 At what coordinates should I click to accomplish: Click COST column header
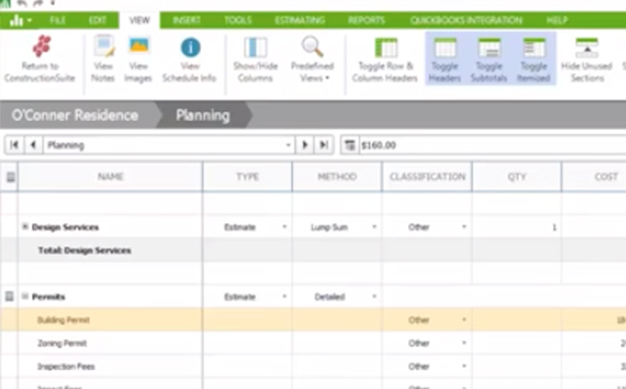[x=595, y=177]
